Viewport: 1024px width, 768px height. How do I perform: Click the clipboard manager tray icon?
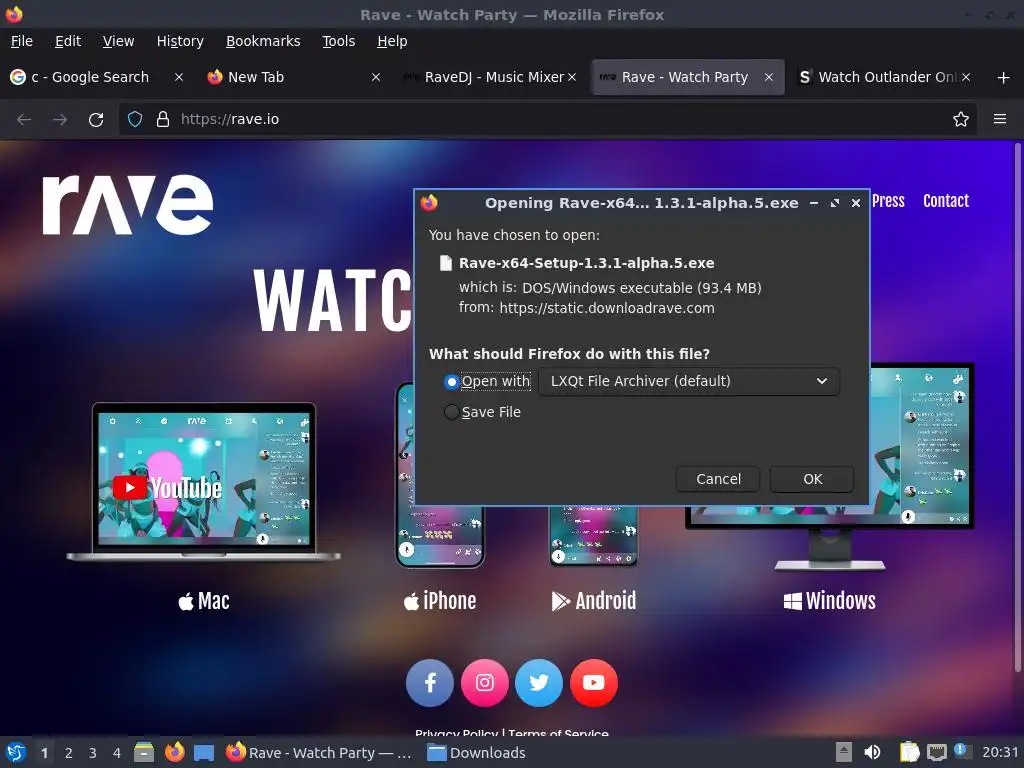[x=909, y=753]
